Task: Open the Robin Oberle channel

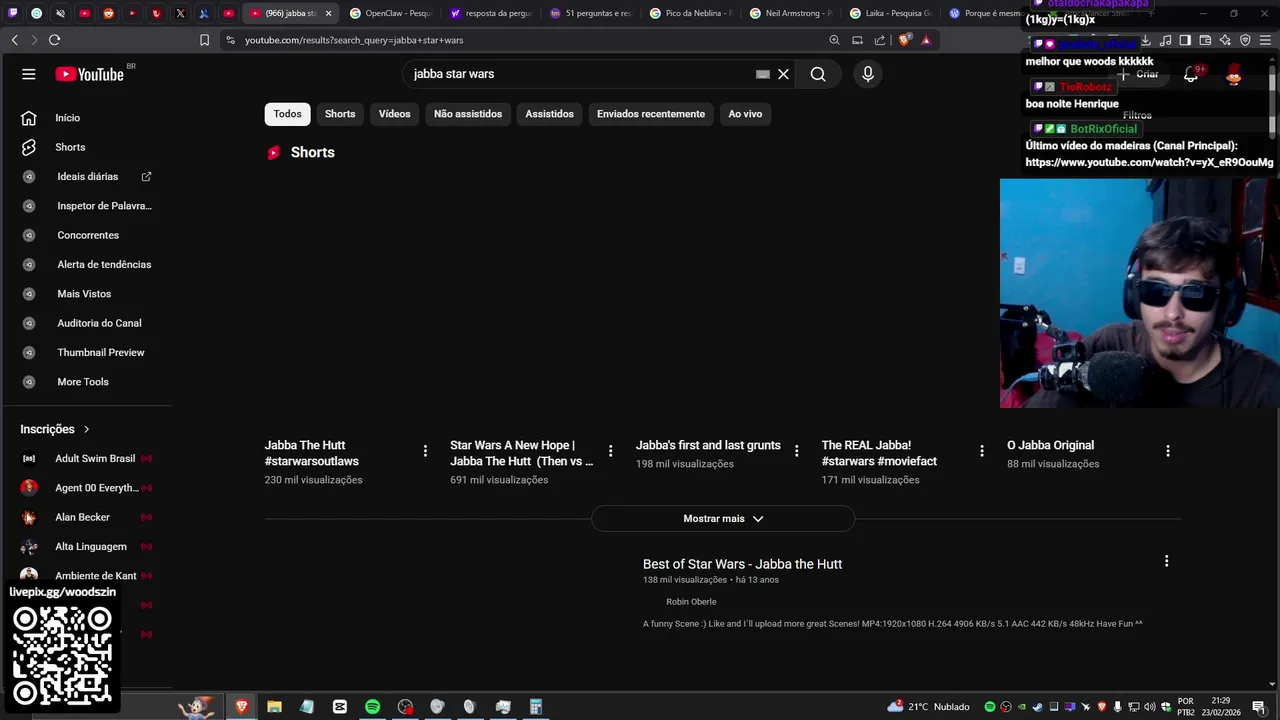Action: (x=691, y=602)
